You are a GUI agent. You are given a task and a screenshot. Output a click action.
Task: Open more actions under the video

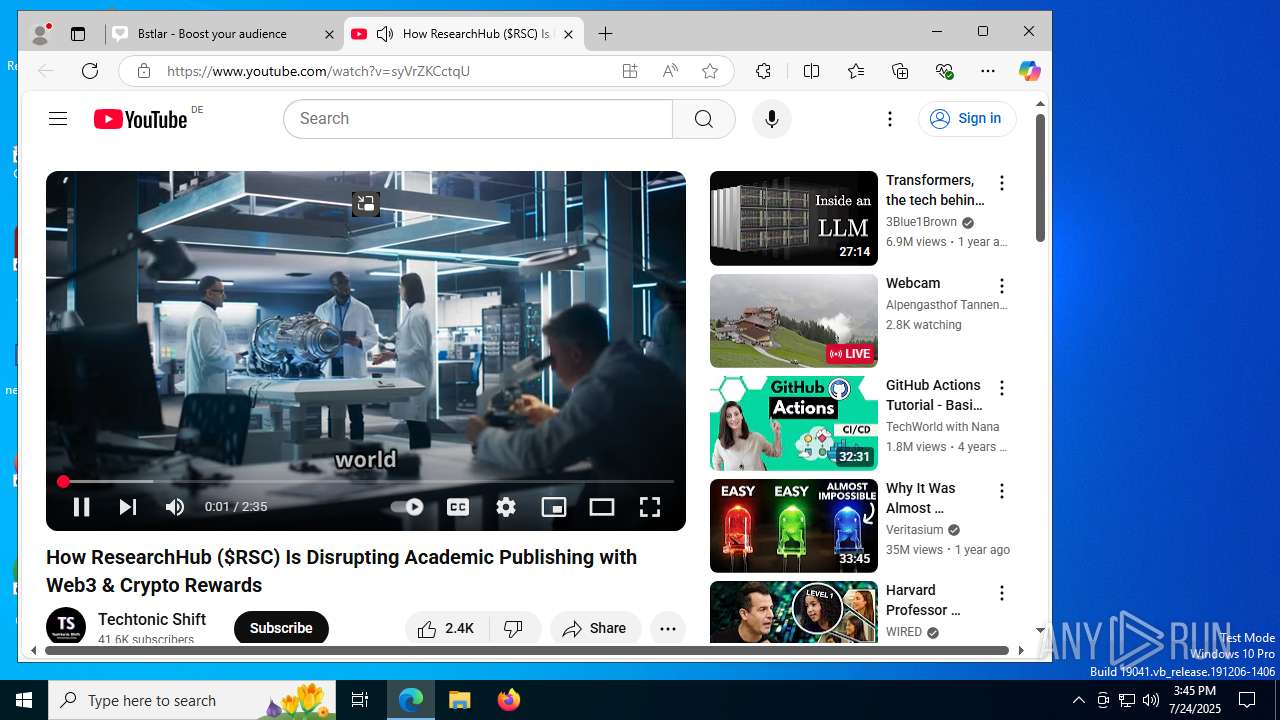(x=668, y=628)
